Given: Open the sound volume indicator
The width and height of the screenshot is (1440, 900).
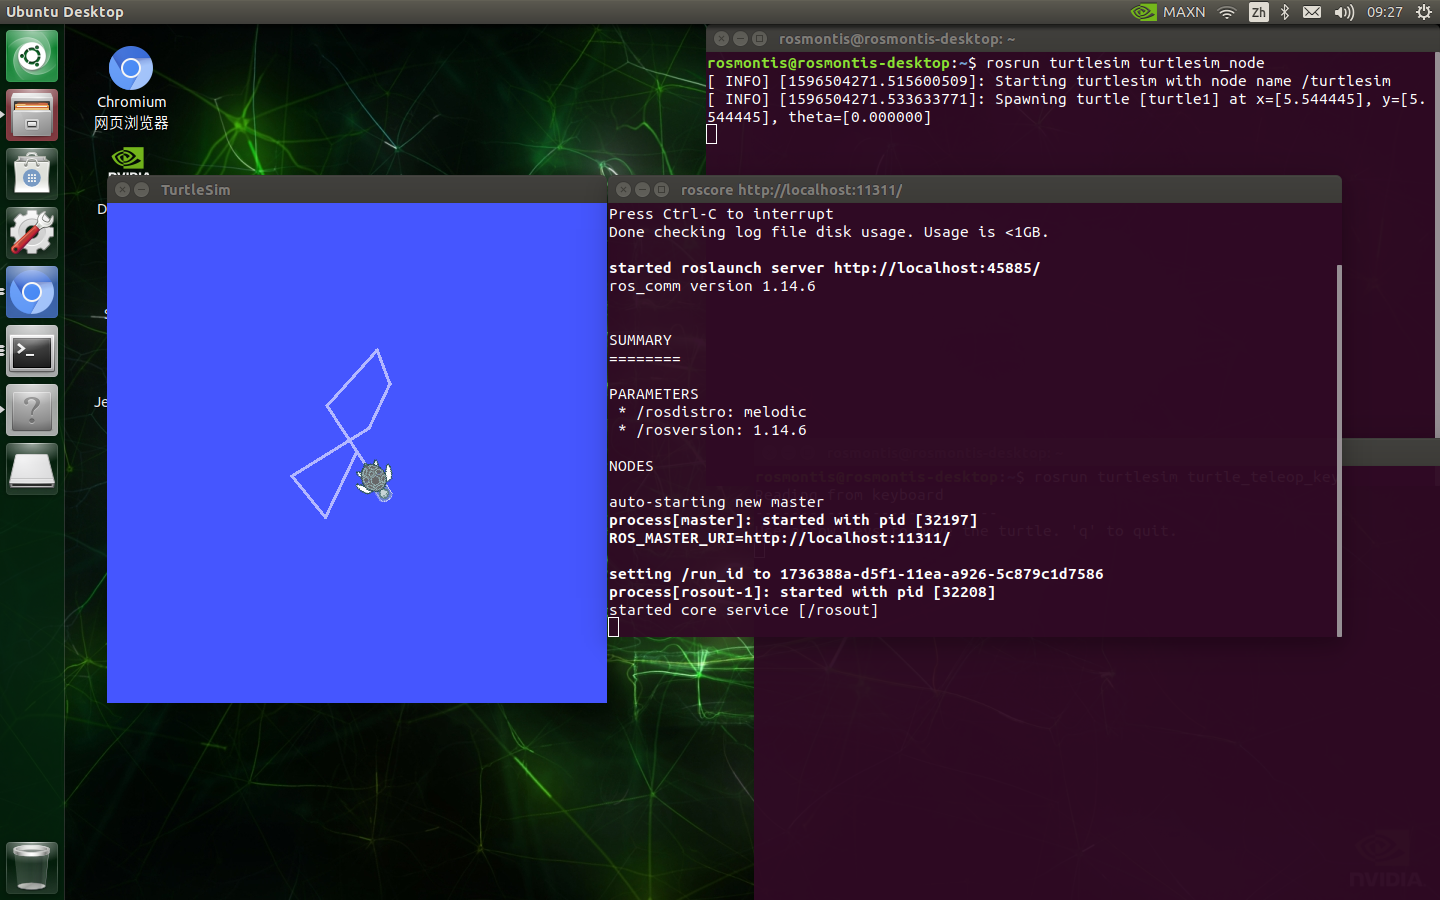Looking at the screenshot, I should 1344,12.
